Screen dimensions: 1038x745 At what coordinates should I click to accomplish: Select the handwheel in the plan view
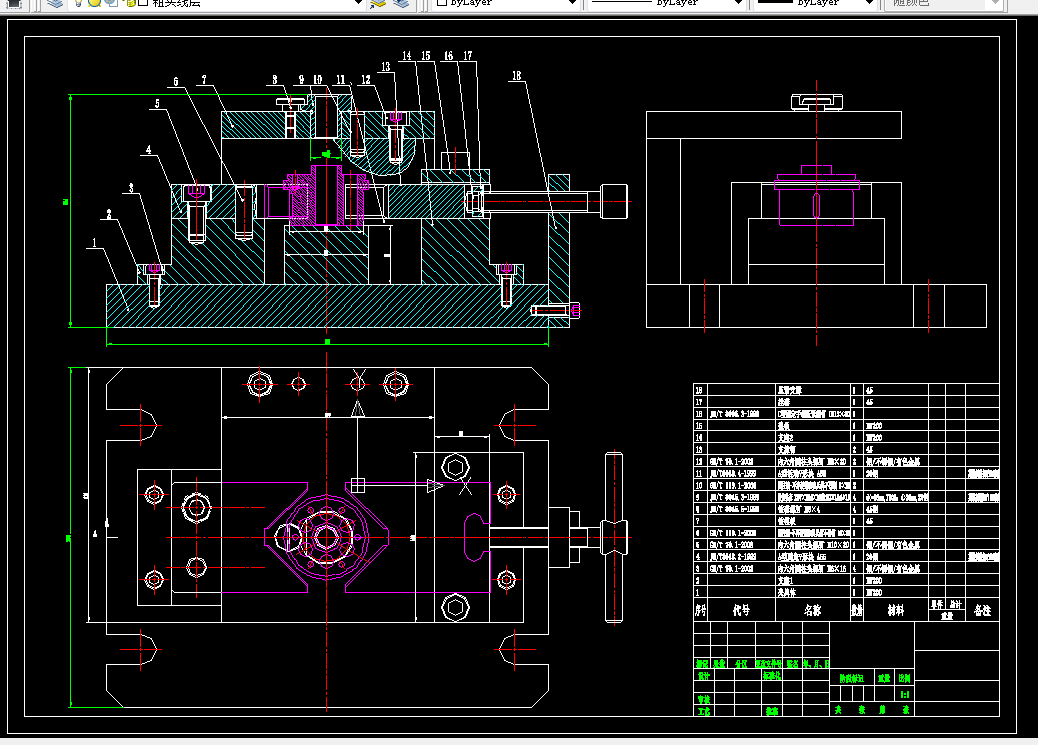click(614, 537)
